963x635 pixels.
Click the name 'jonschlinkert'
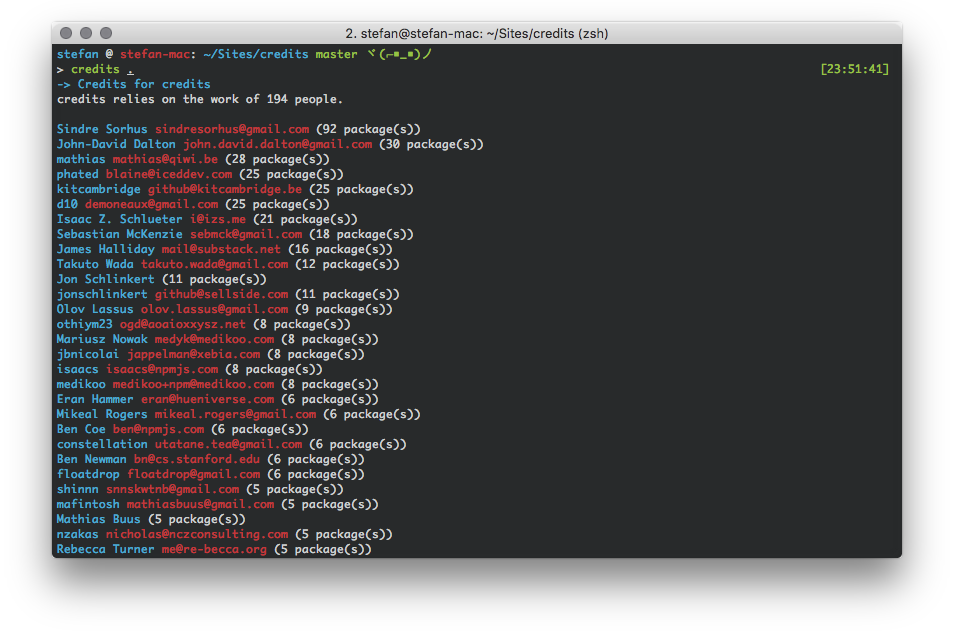pos(102,294)
